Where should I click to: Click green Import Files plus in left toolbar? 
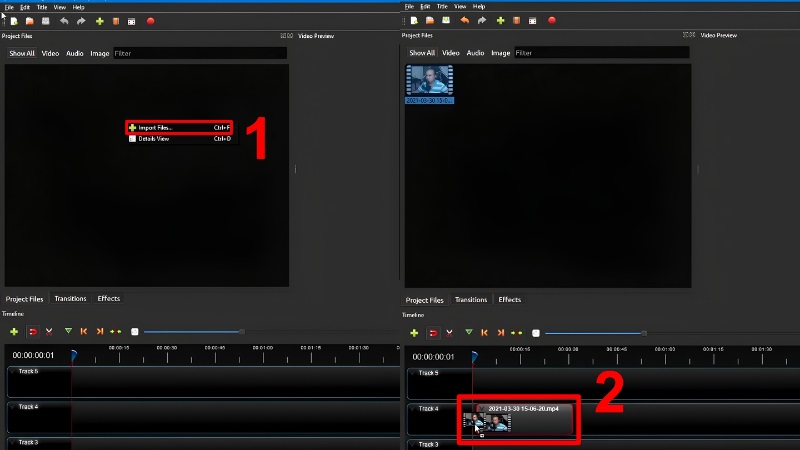tap(99, 21)
